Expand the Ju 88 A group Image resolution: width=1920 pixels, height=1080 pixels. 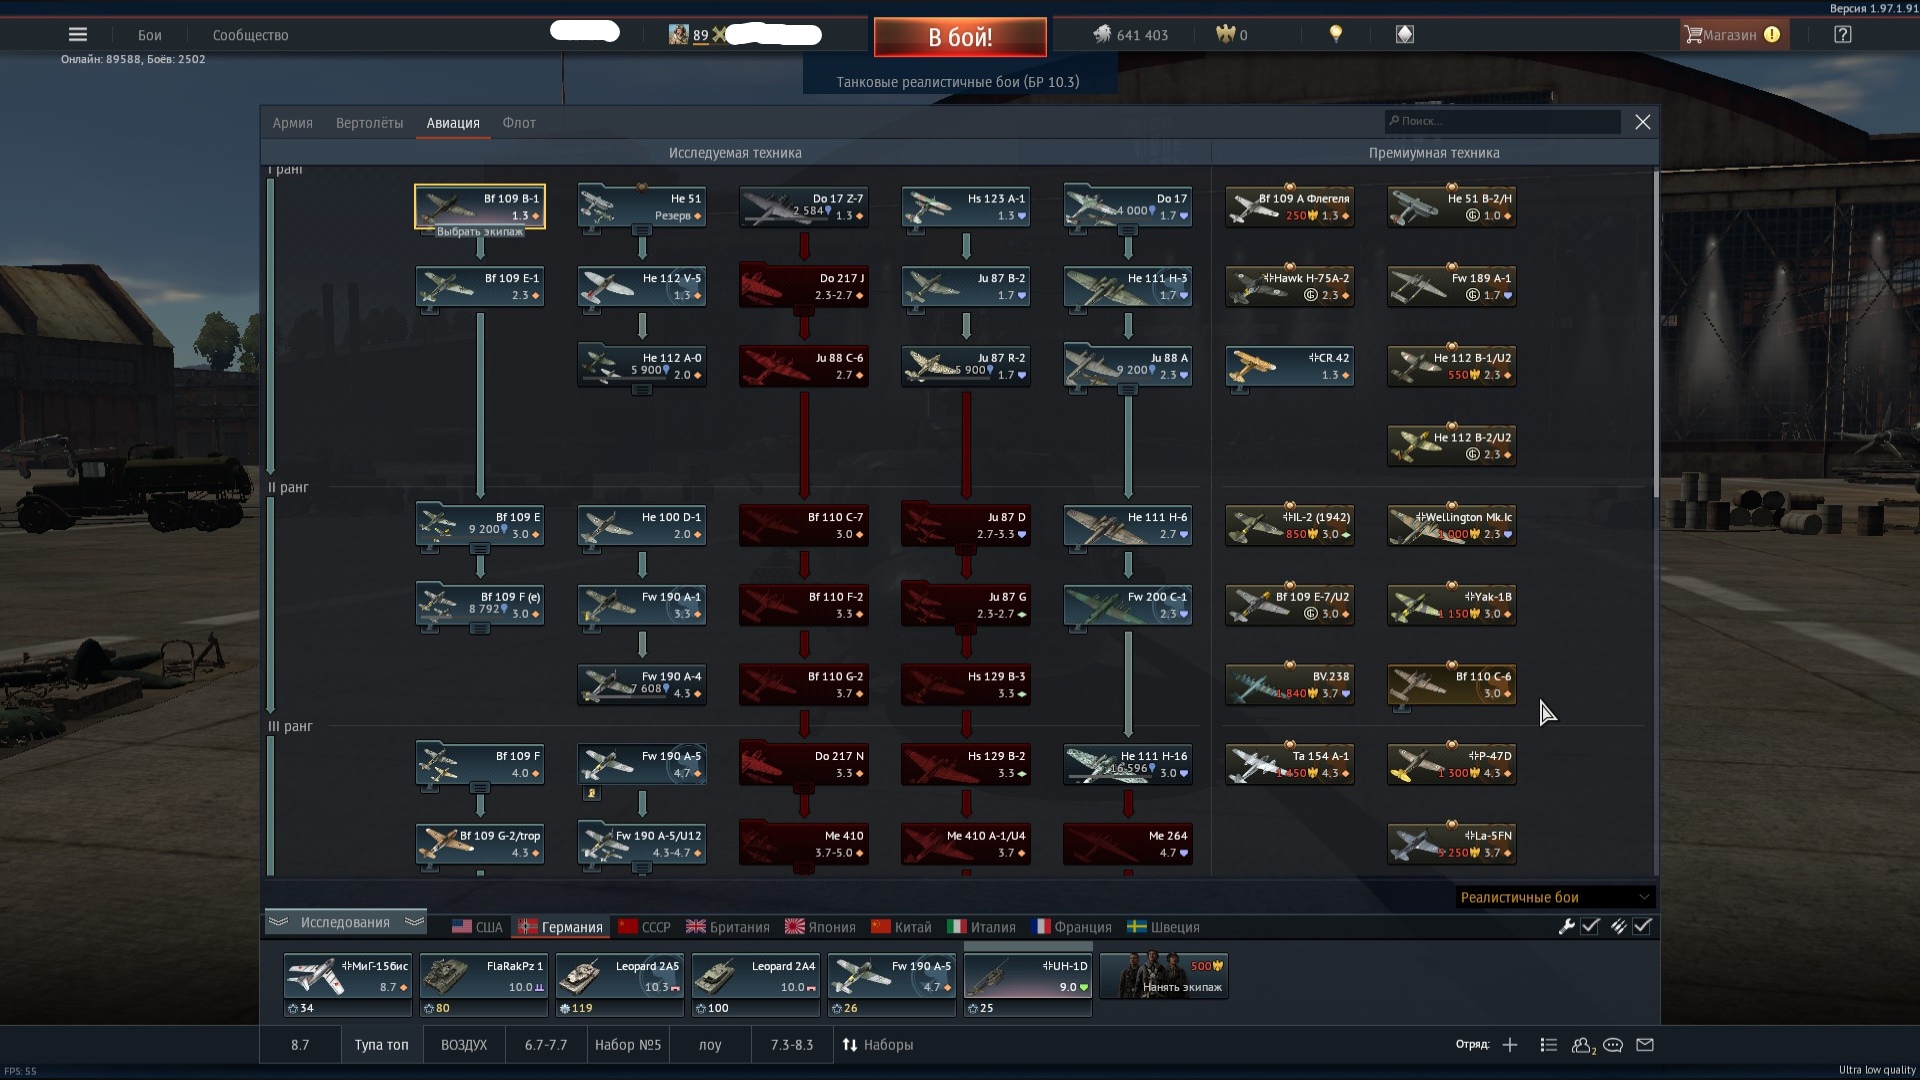(1128, 390)
